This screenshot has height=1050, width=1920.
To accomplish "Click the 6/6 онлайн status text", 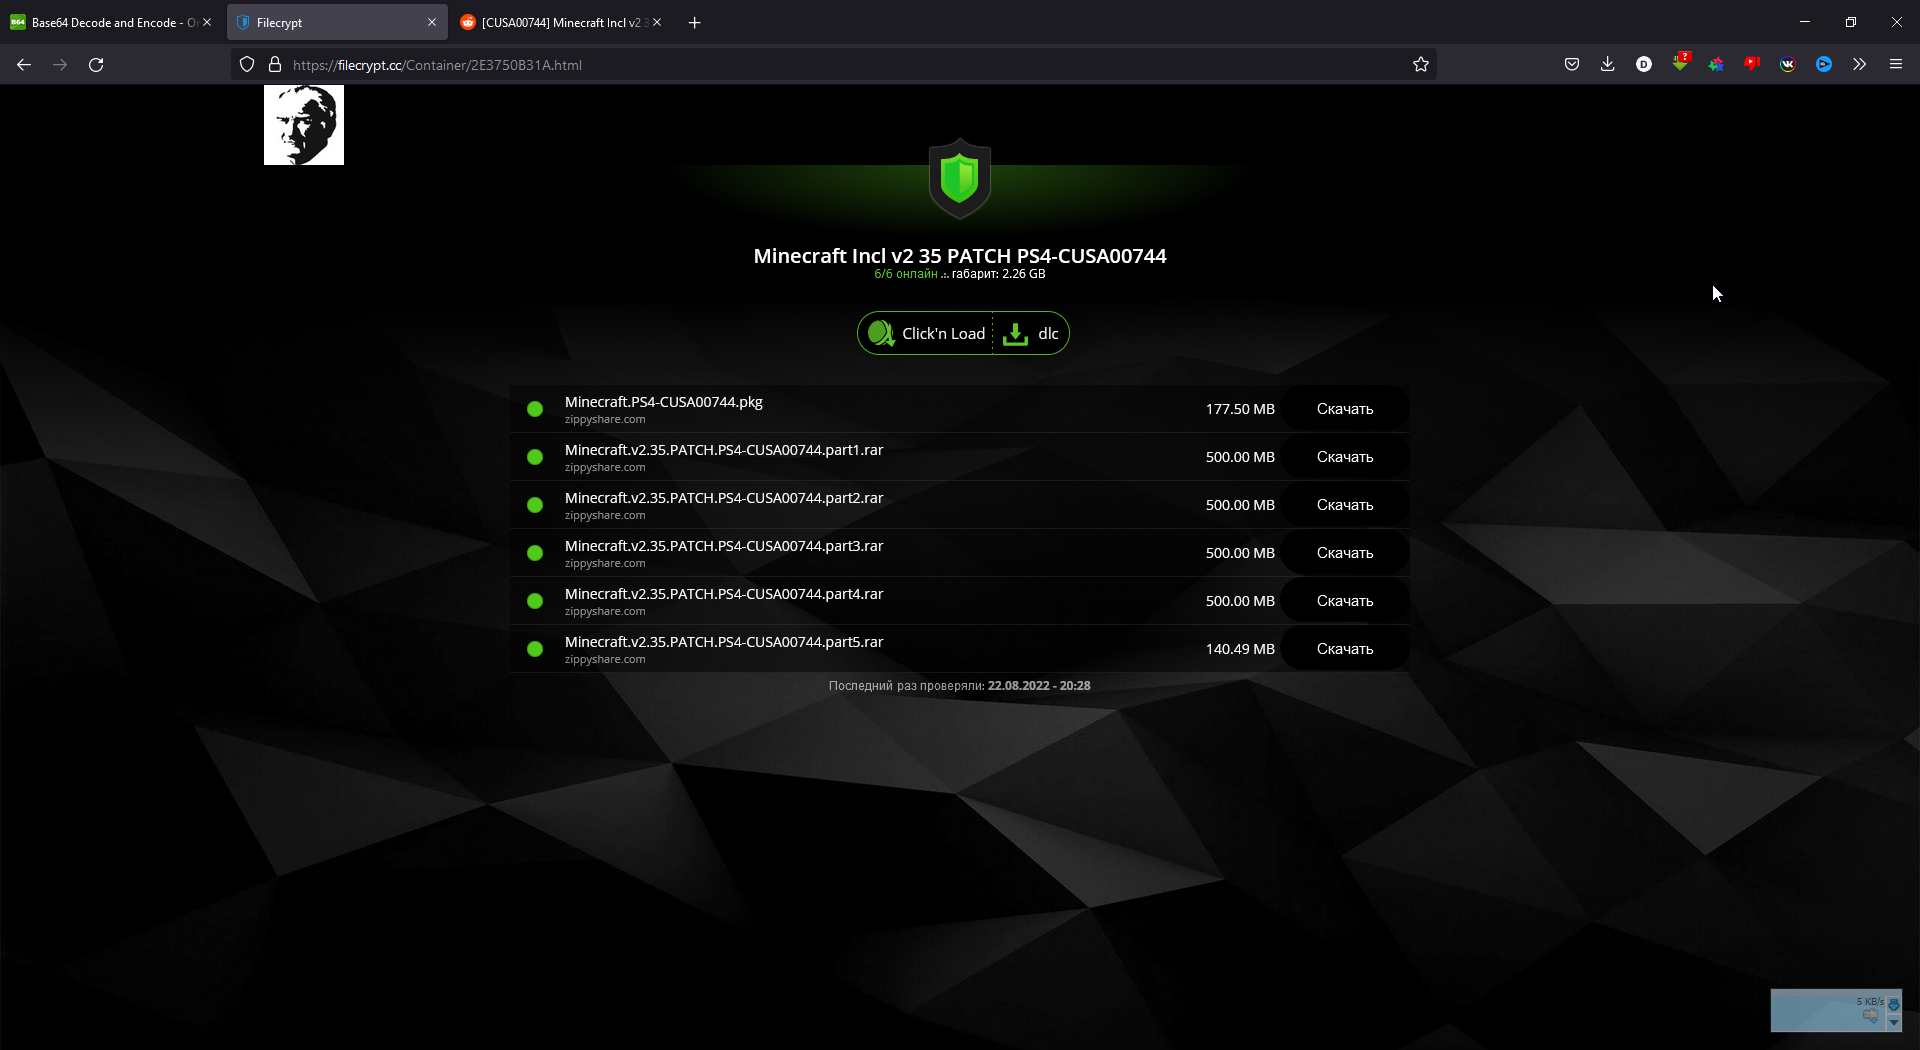I will coord(906,274).
